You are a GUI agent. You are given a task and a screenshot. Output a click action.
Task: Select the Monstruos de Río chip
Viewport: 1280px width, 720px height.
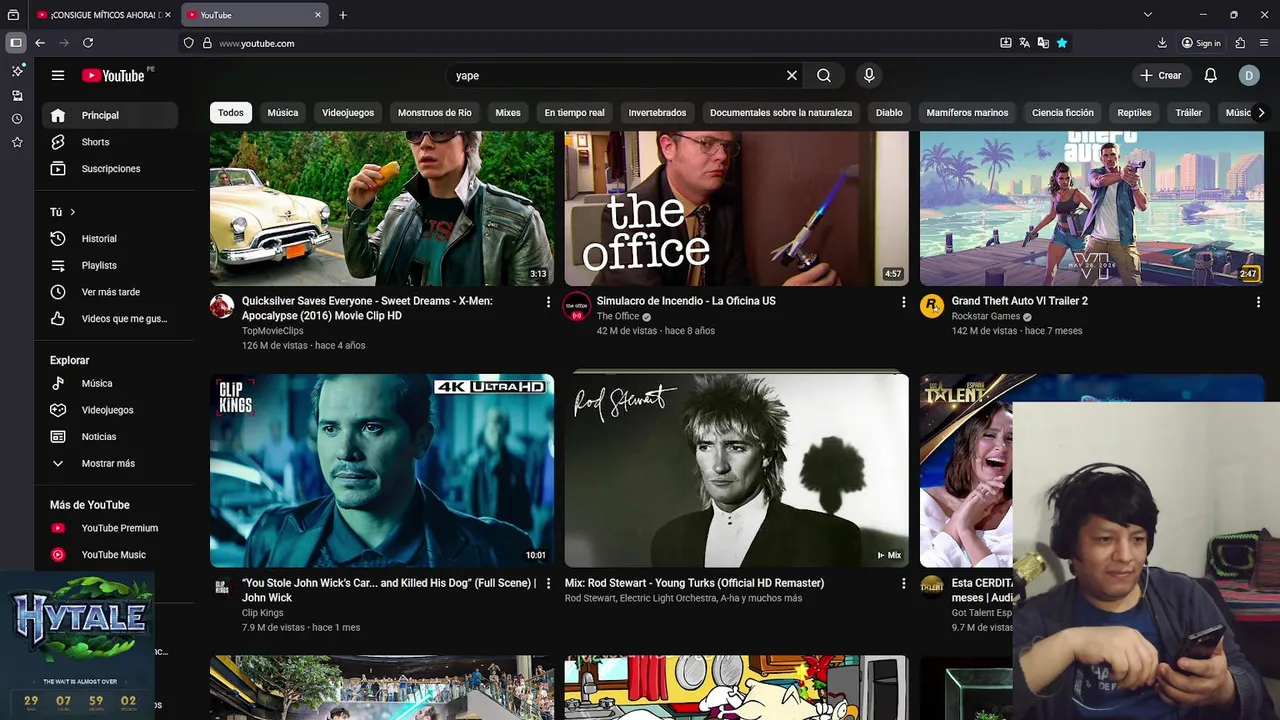(435, 113)
